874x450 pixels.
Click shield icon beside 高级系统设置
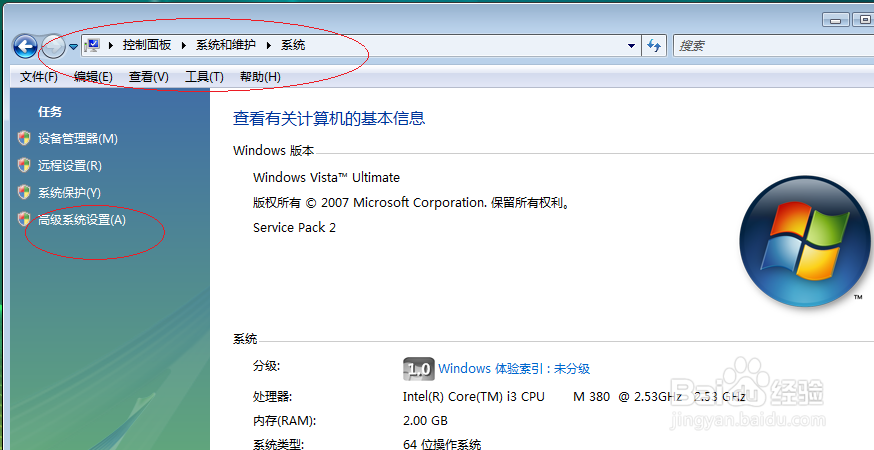tap(24, 219)
